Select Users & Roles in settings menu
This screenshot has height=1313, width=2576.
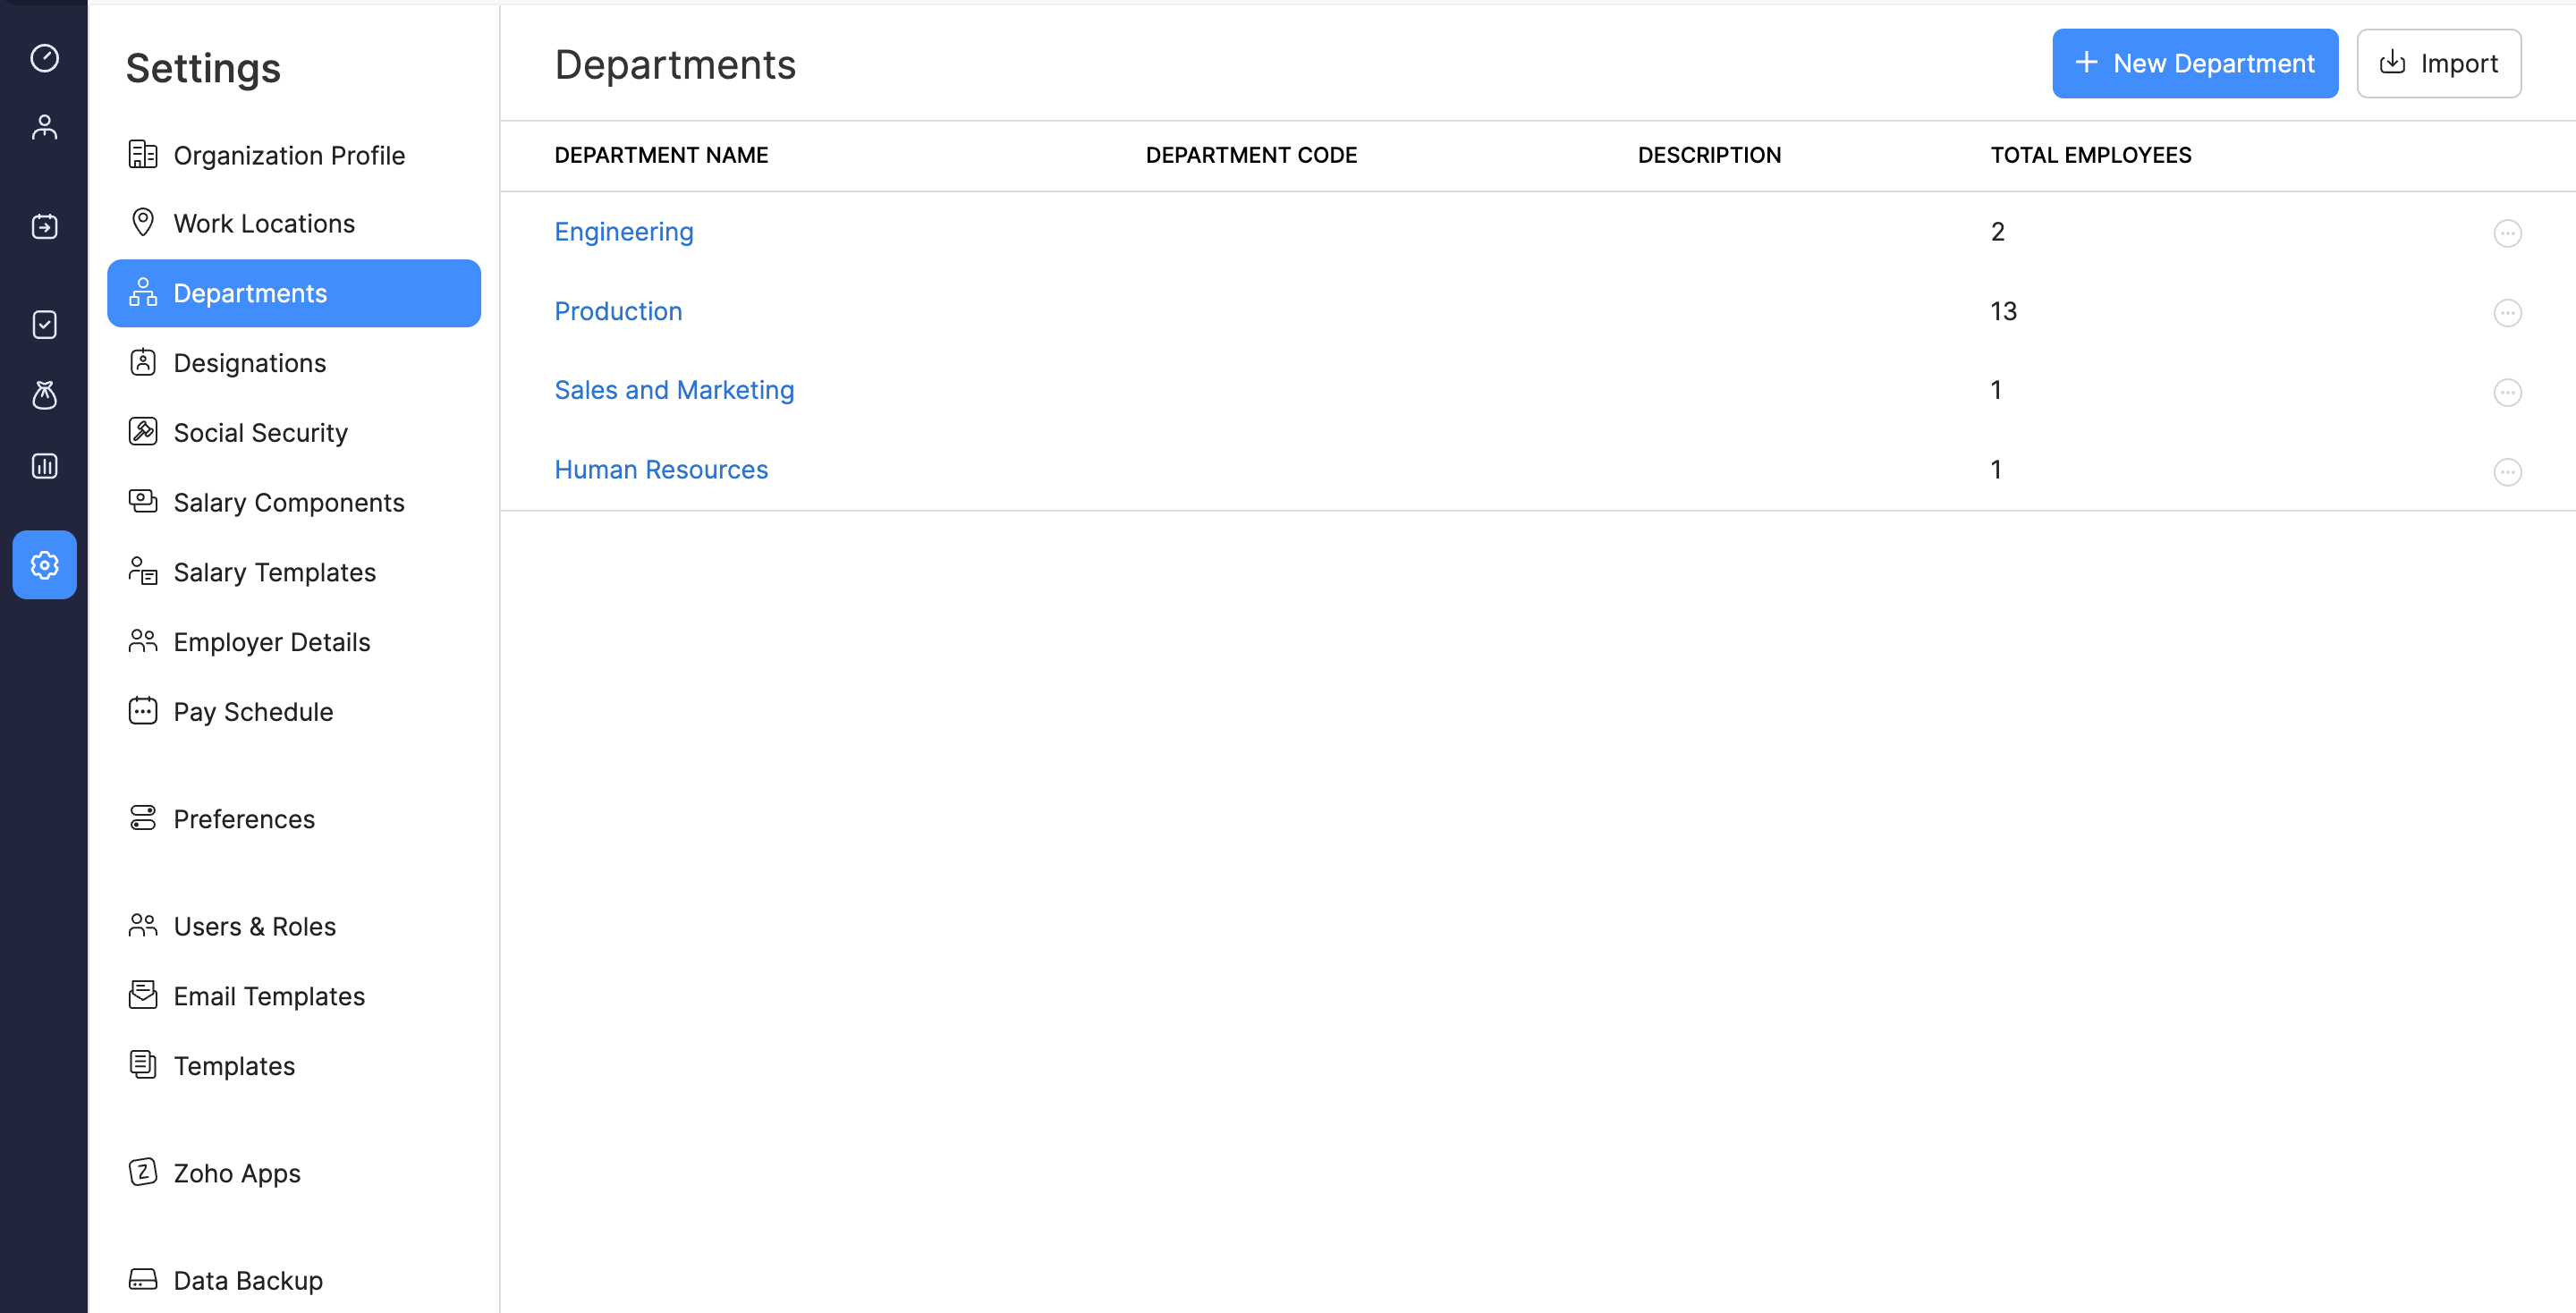[254, 926]
